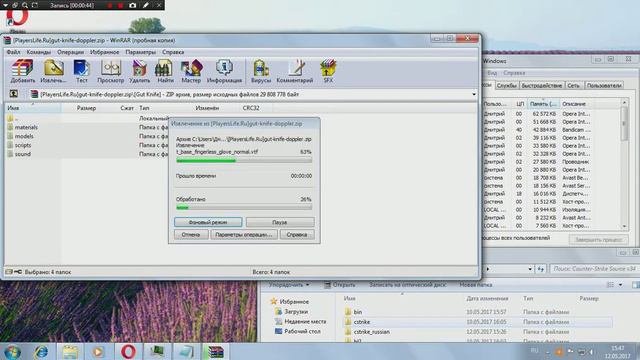Viewport: 640px width, 360px height.
Task: Click Записать на оптический диск in Explorer
Action: (407, 285)
